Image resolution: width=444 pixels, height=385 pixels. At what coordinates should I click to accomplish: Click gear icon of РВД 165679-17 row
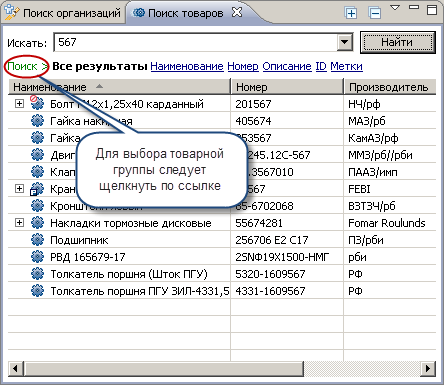coord(37,257)
